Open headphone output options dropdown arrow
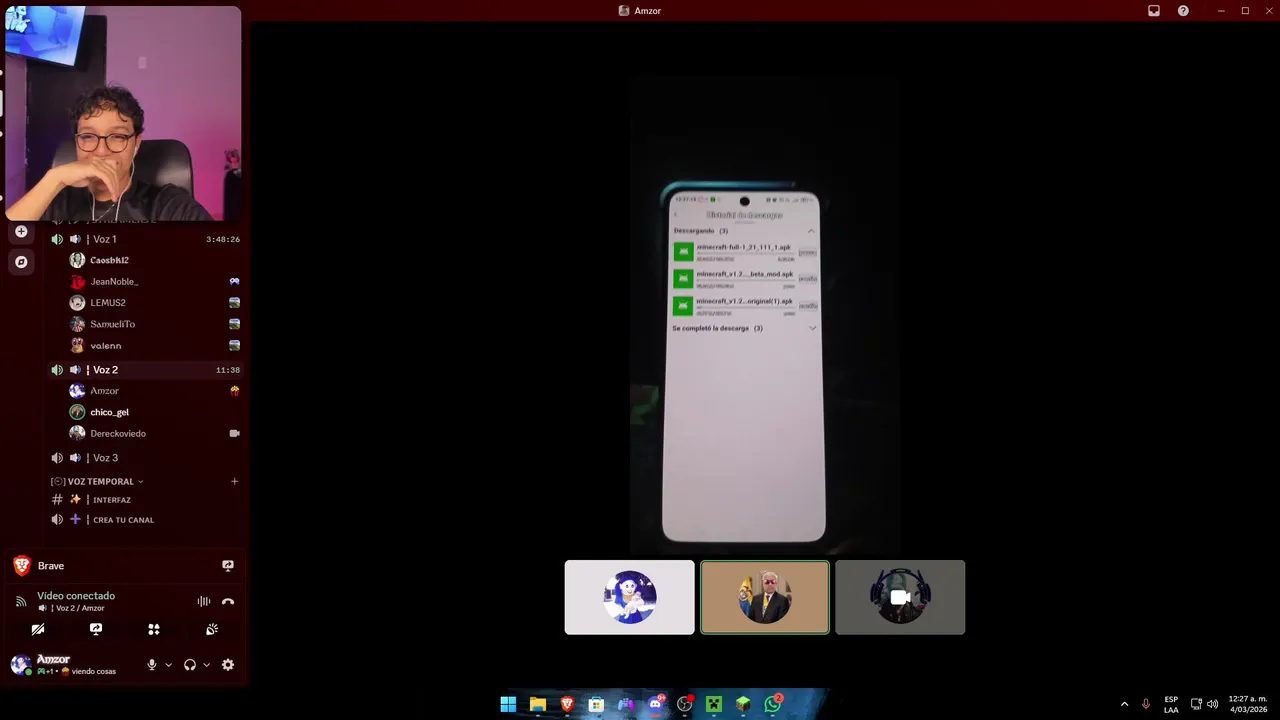This screenshot has height=720, width=1280. click(x=207, y=665)
